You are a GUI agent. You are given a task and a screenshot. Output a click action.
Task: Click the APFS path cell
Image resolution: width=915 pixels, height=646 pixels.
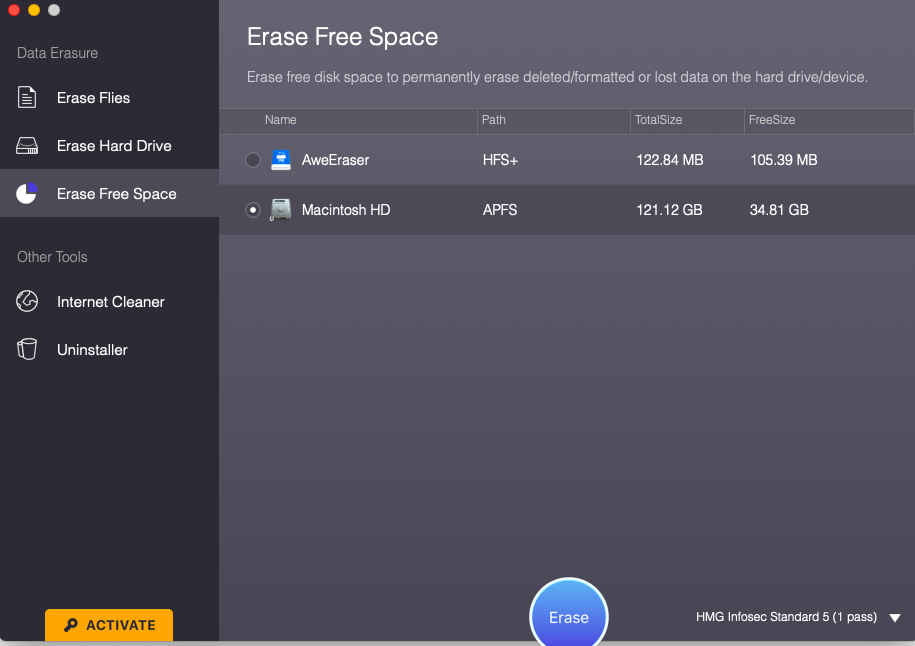click(500, 209)
